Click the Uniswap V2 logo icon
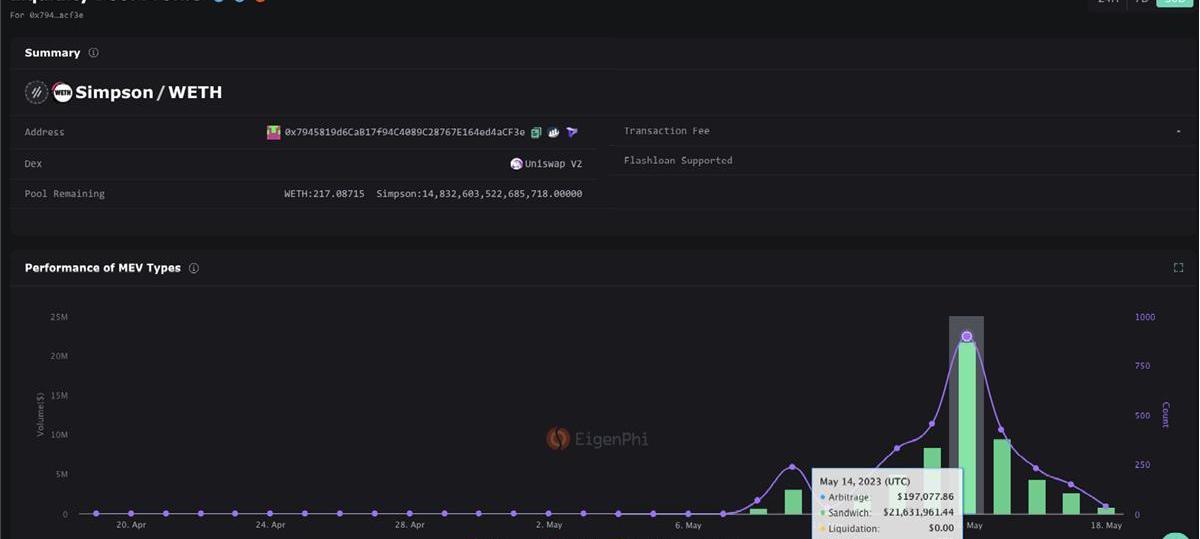 (516, 164)
